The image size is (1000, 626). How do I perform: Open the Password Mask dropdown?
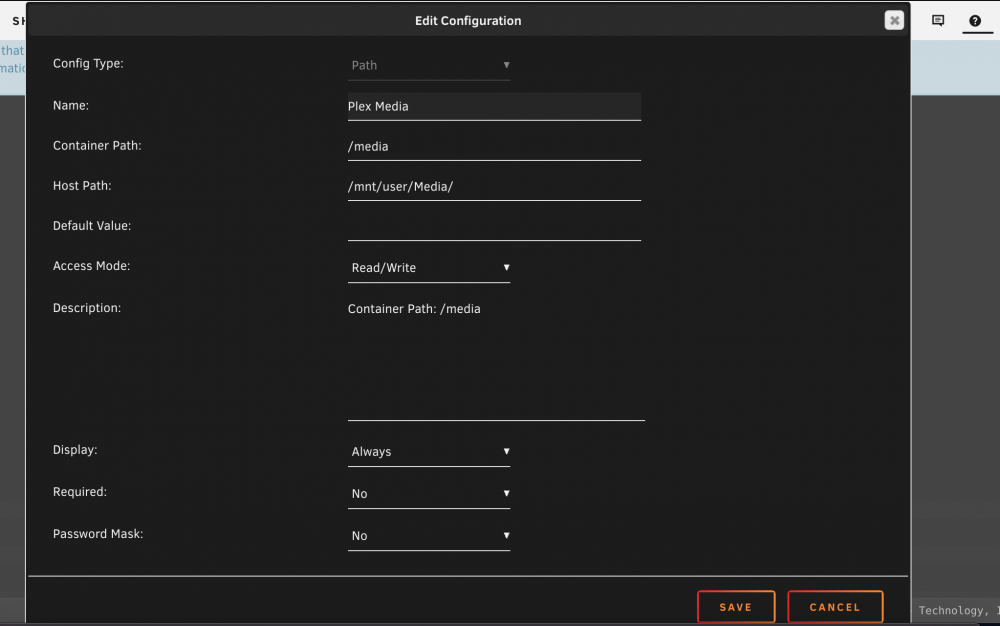click(x=429, y=536)
